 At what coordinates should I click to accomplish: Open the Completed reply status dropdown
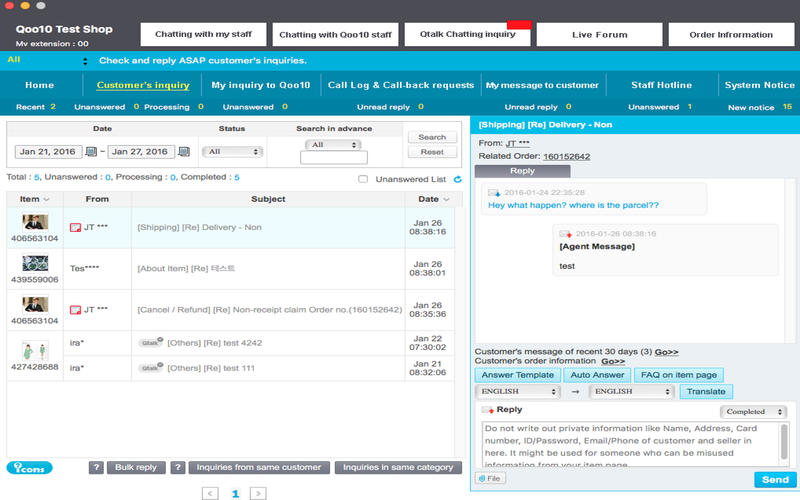tap(754, 412)
